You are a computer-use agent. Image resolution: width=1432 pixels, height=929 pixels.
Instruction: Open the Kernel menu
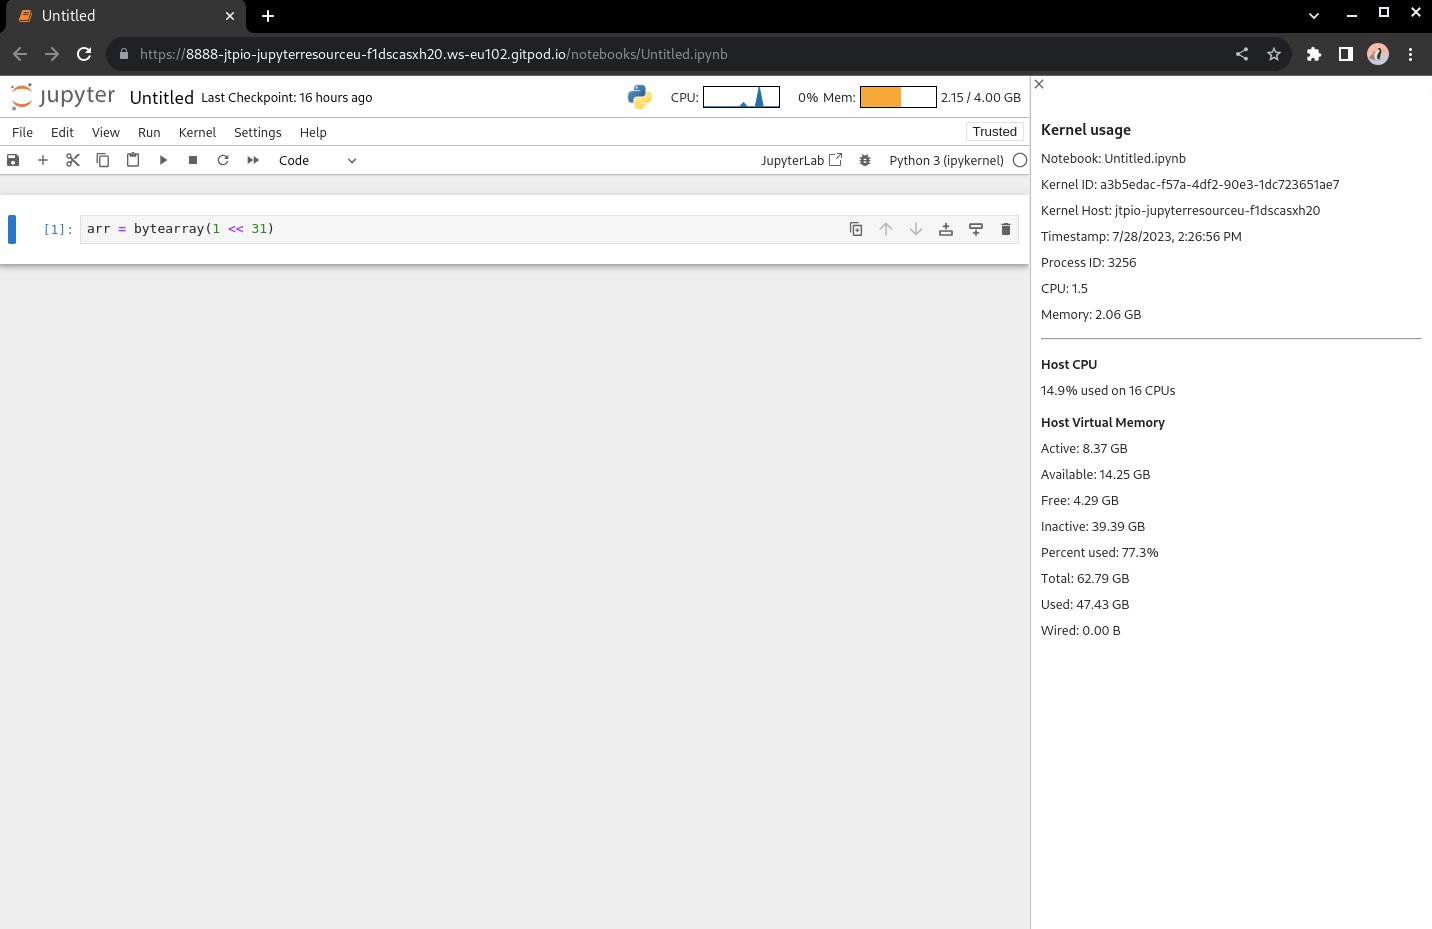pos(197,132)
